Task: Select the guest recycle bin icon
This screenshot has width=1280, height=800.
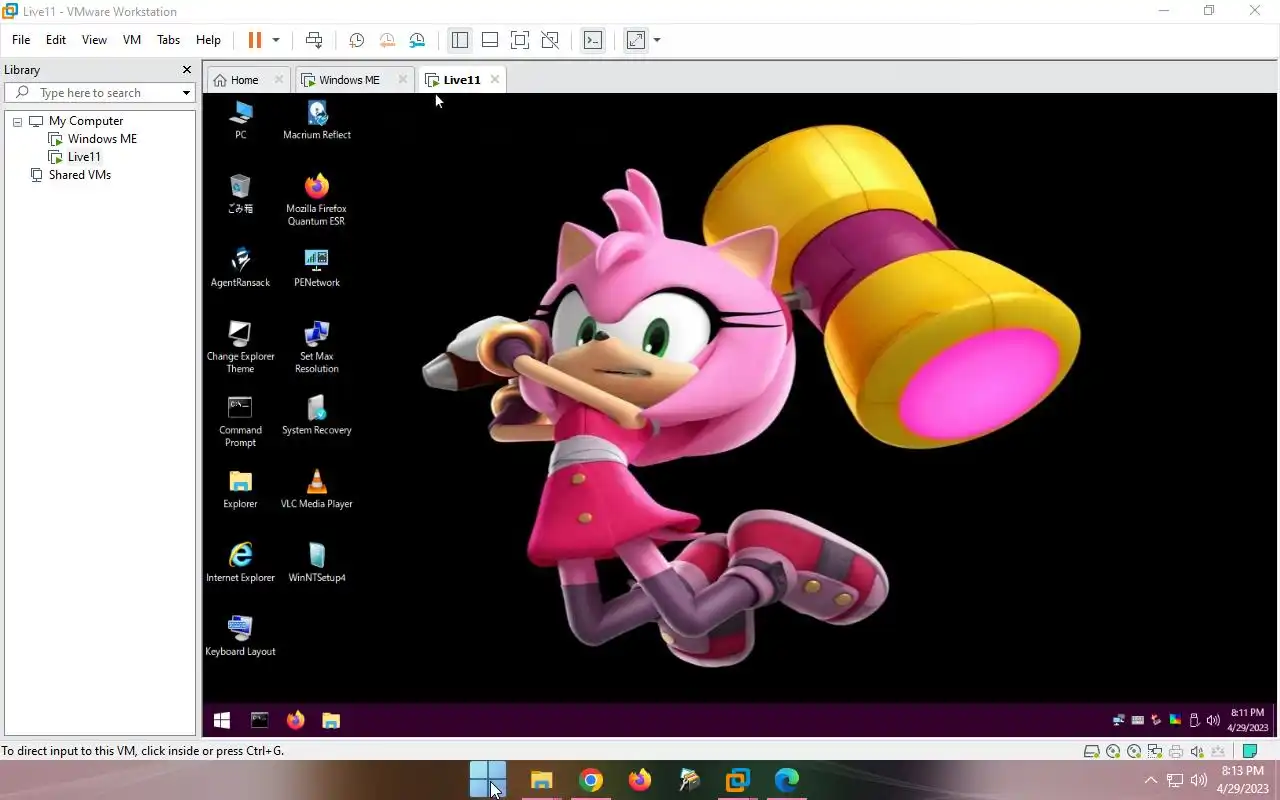Action: [240, 193]
